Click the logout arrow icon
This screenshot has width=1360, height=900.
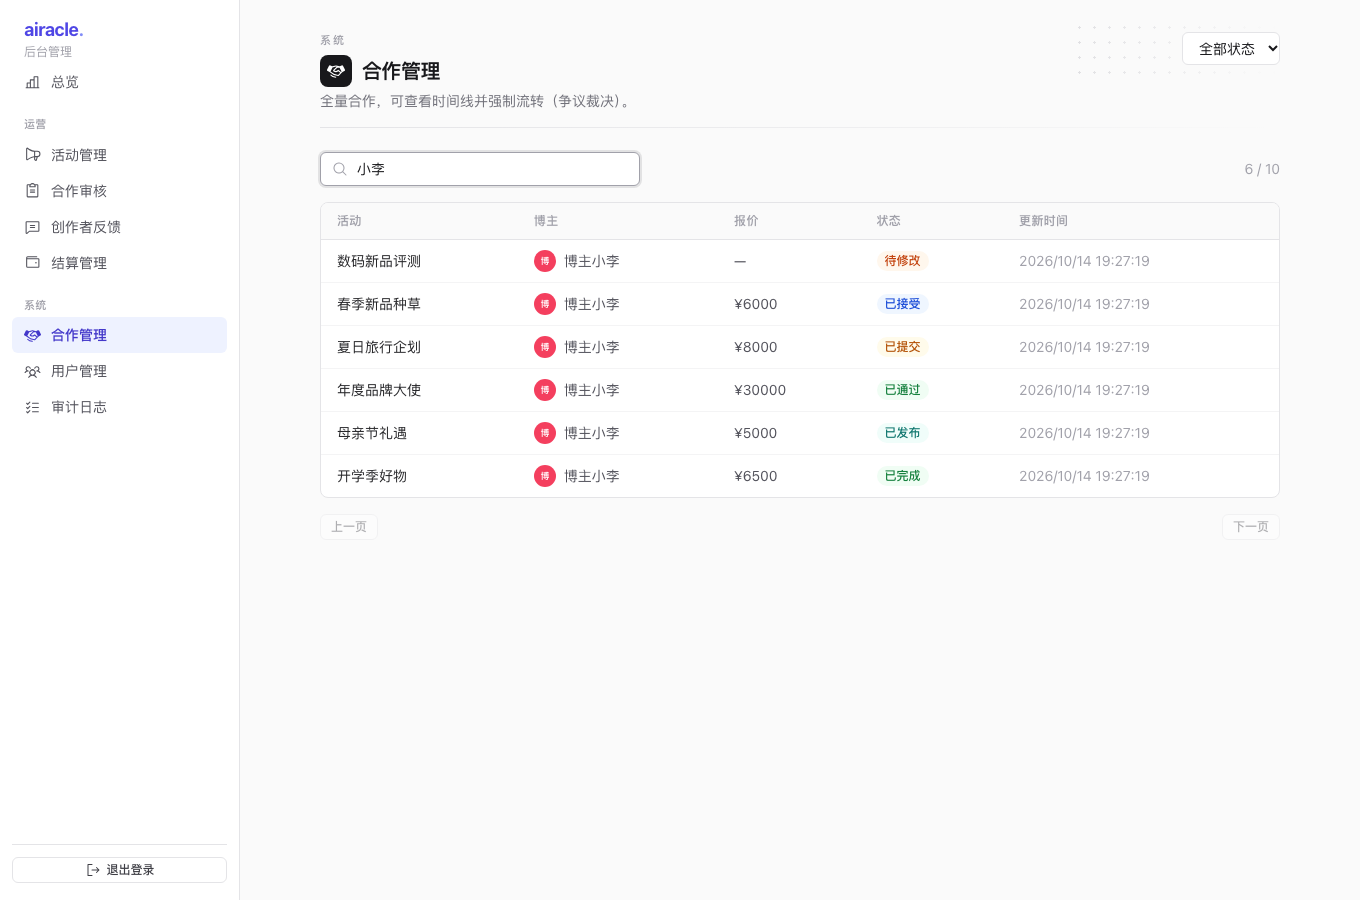pyautogui.click(x=93, y=870)
